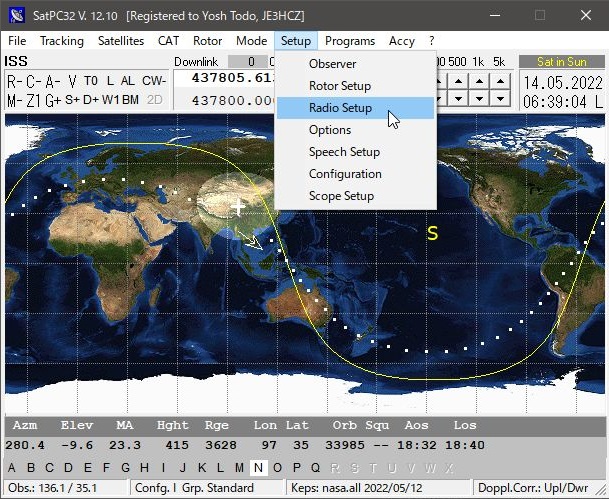Click the S+ button in the control row
The height and width of the screenshot is (499, 609).
74,100
